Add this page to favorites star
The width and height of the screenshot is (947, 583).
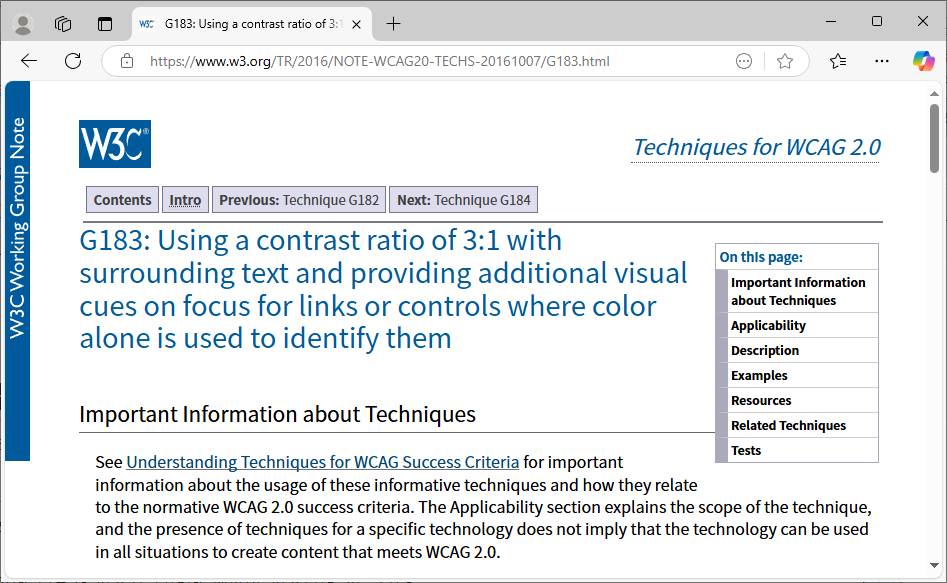[x=785, y=61]
